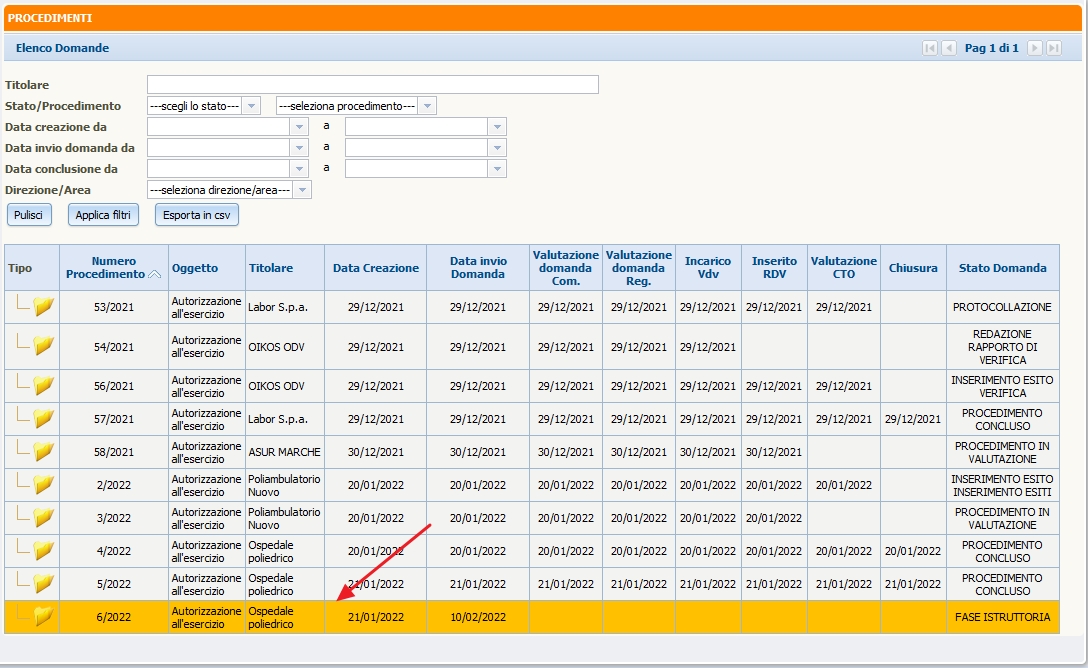Open folder icon for procedure 58/2021
This screenshot has height=668, width=1088.
click(43, 451)
